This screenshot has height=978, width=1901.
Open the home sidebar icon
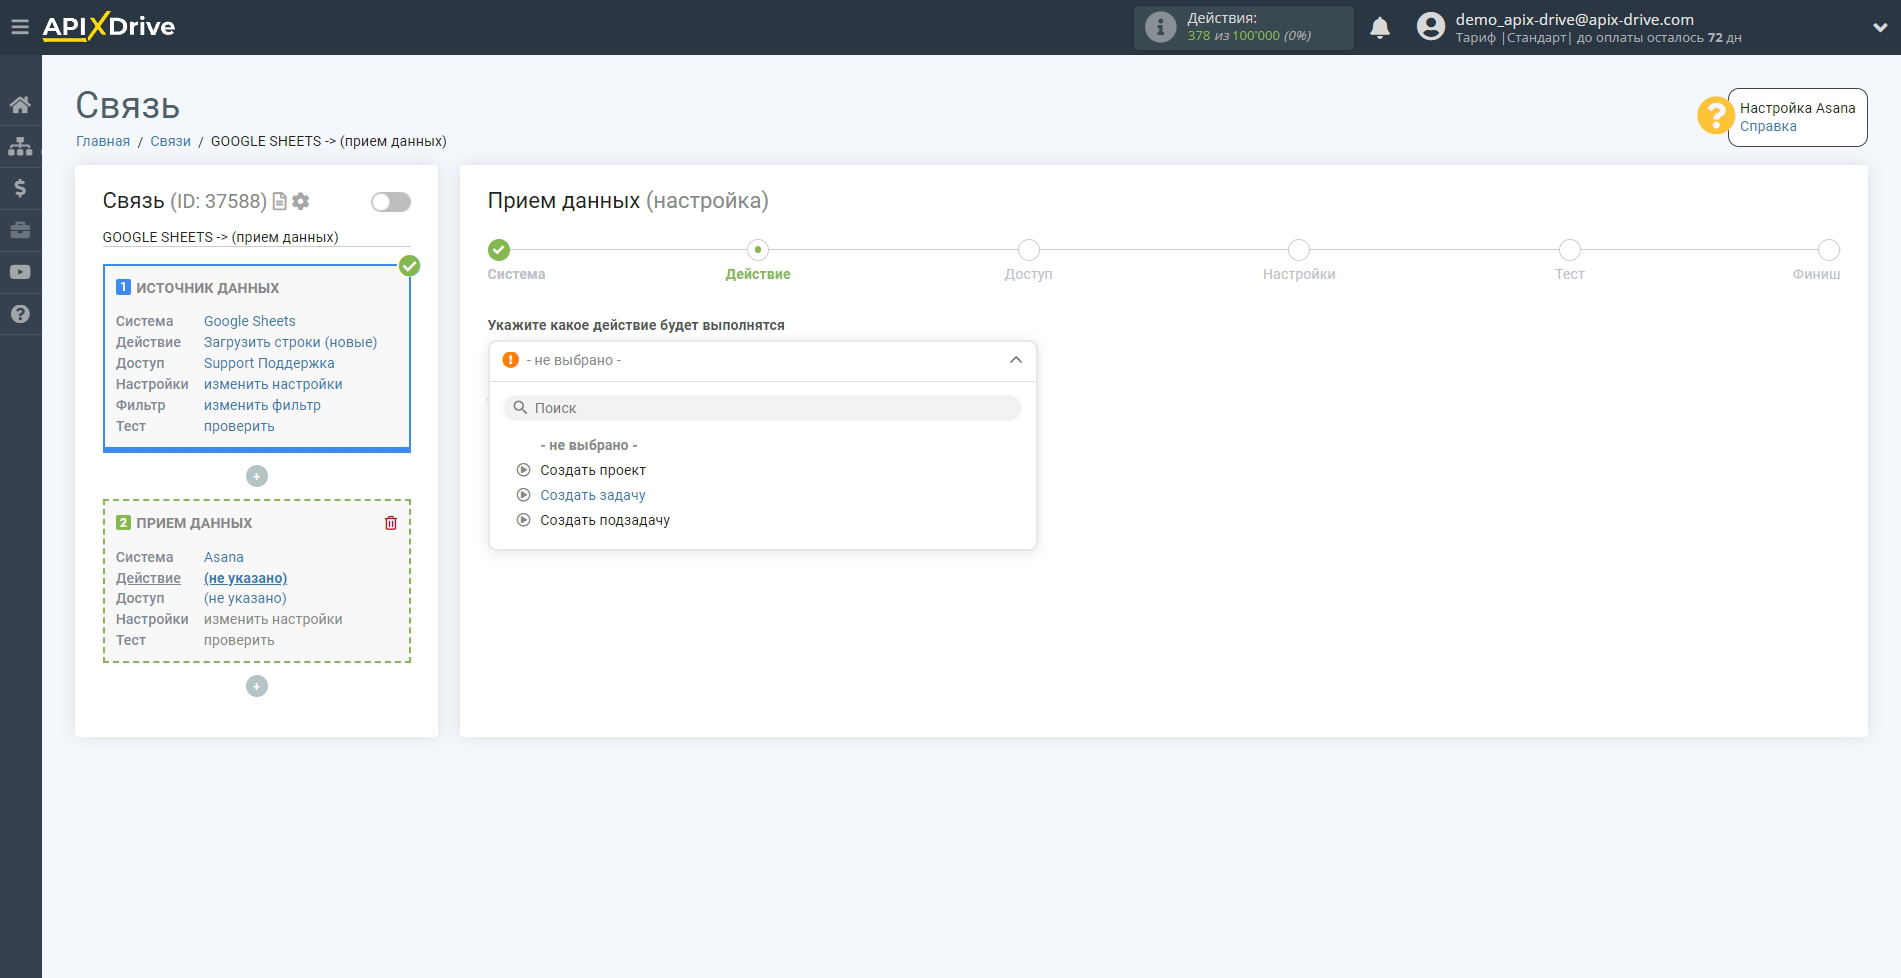[20, 105]
